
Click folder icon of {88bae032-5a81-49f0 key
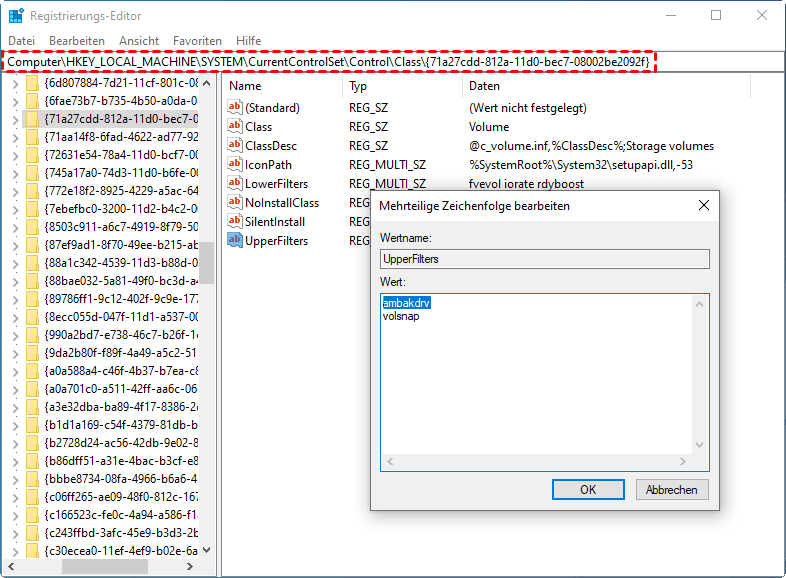tap(32, 281)
